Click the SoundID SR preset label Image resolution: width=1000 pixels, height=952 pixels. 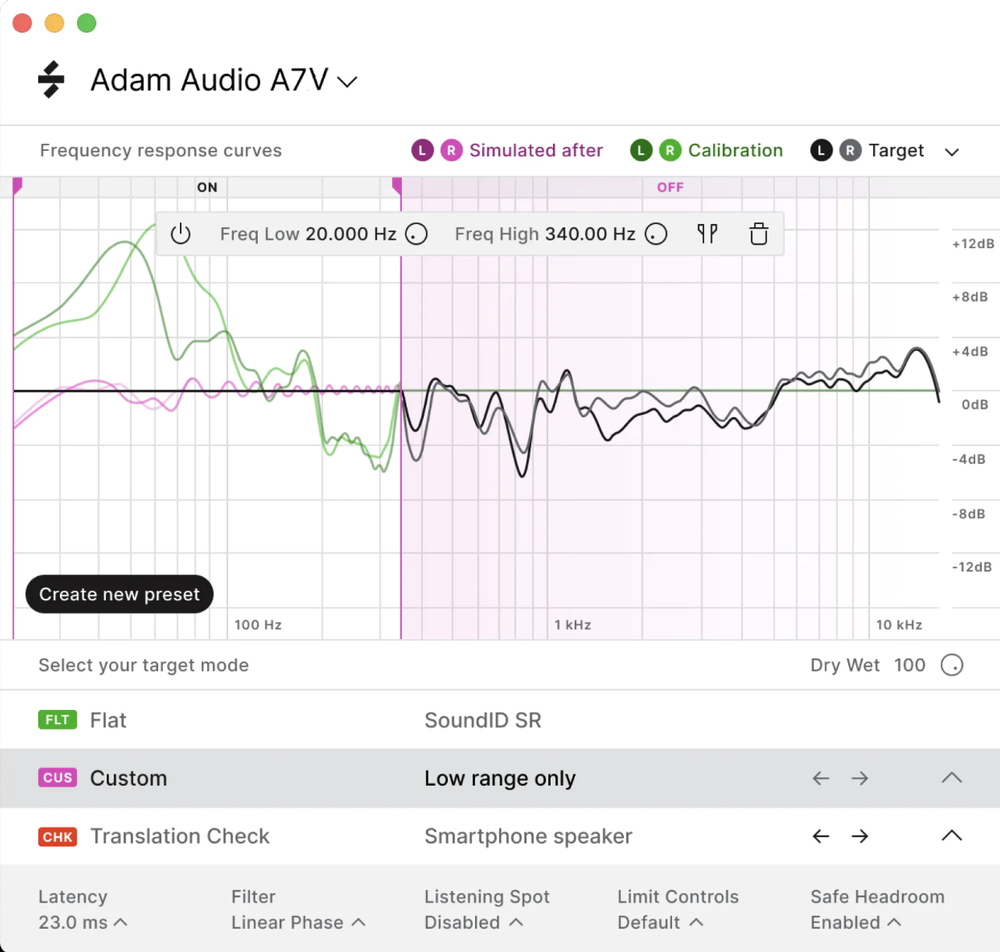click(x=483, y=720)
